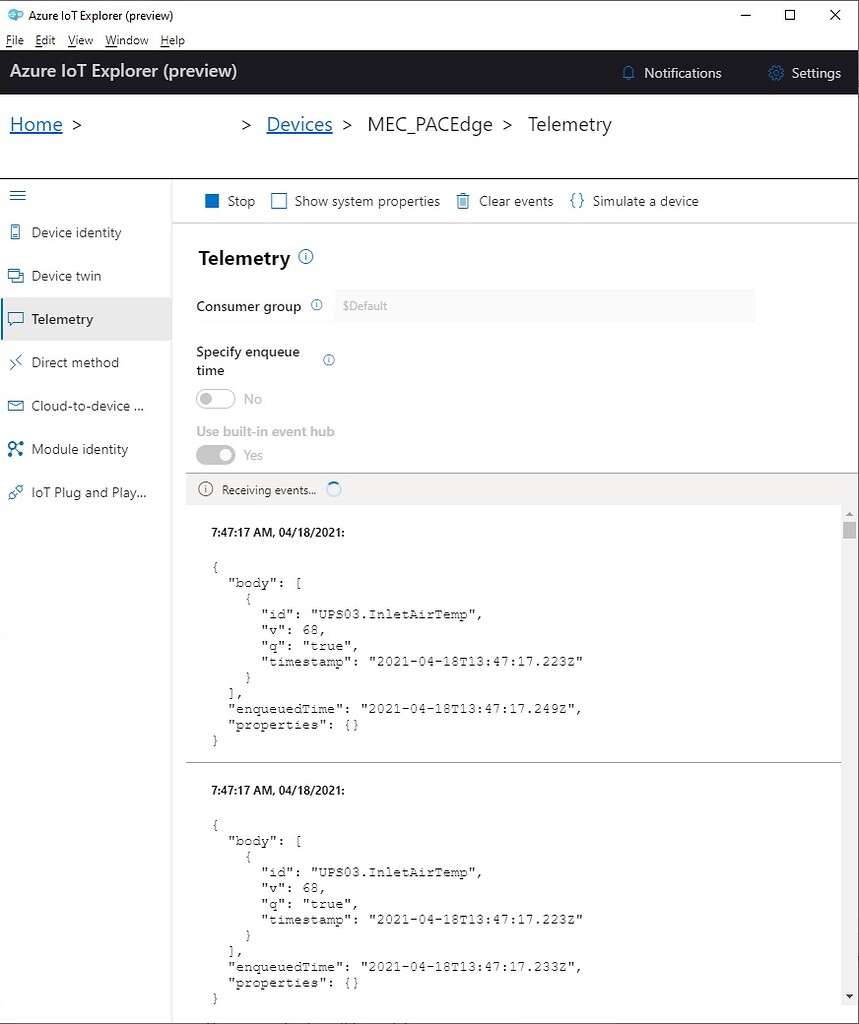Open Notifications via the bell icon

click(x=628, y=72)
